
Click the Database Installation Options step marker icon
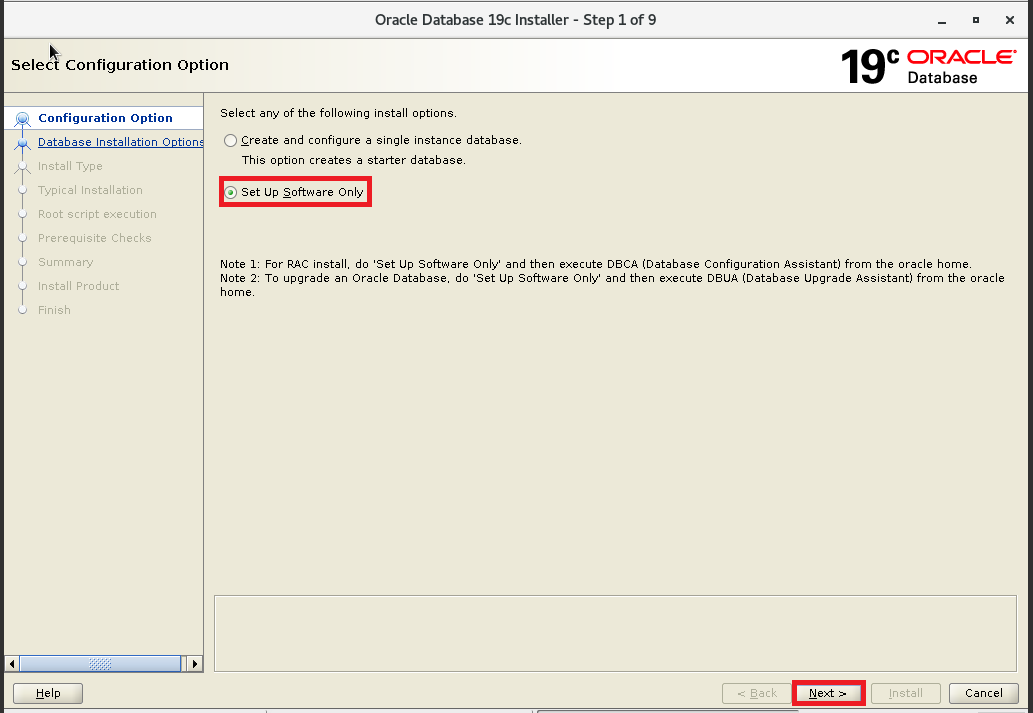(x=22, y=143)
